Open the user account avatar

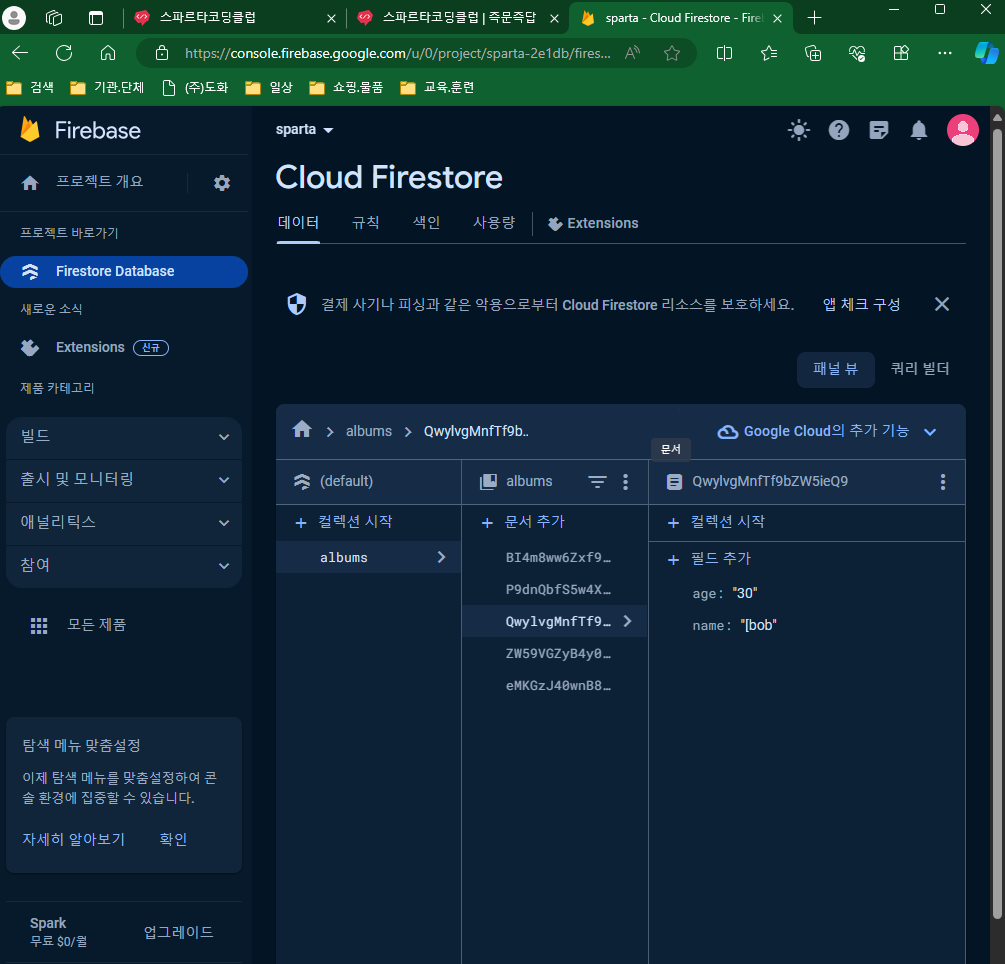[962, 130]
